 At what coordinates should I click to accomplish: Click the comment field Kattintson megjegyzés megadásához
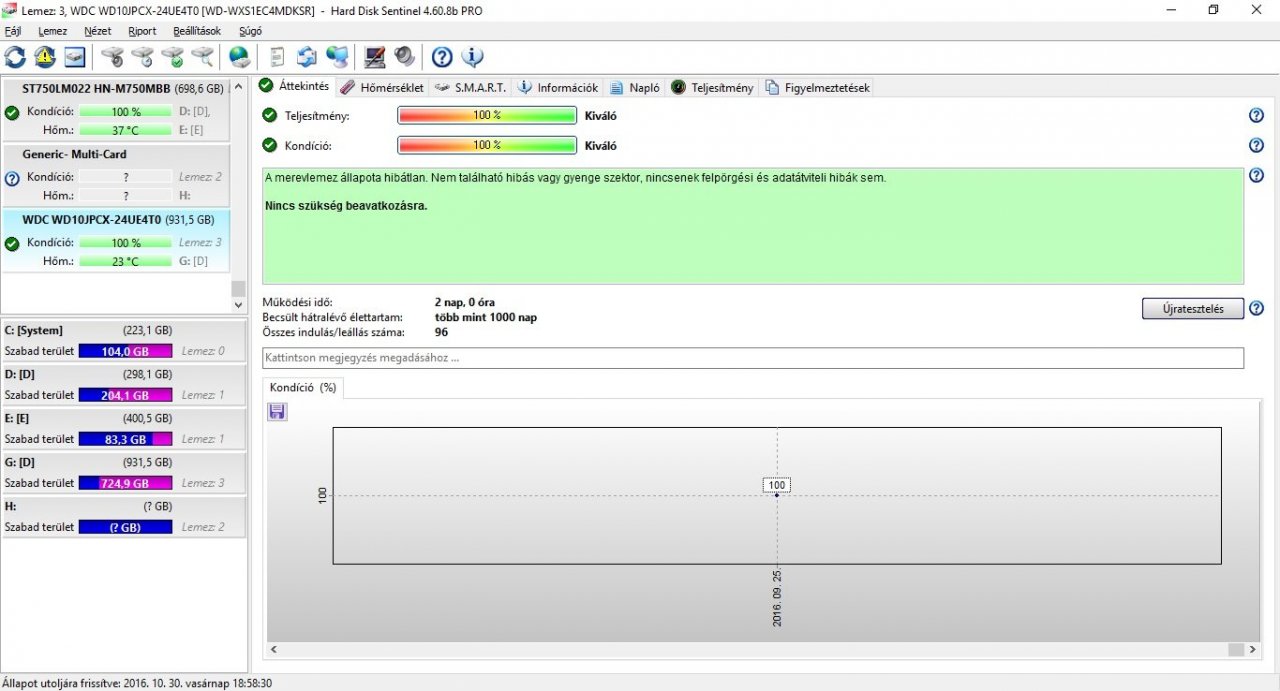click(753, 358)
